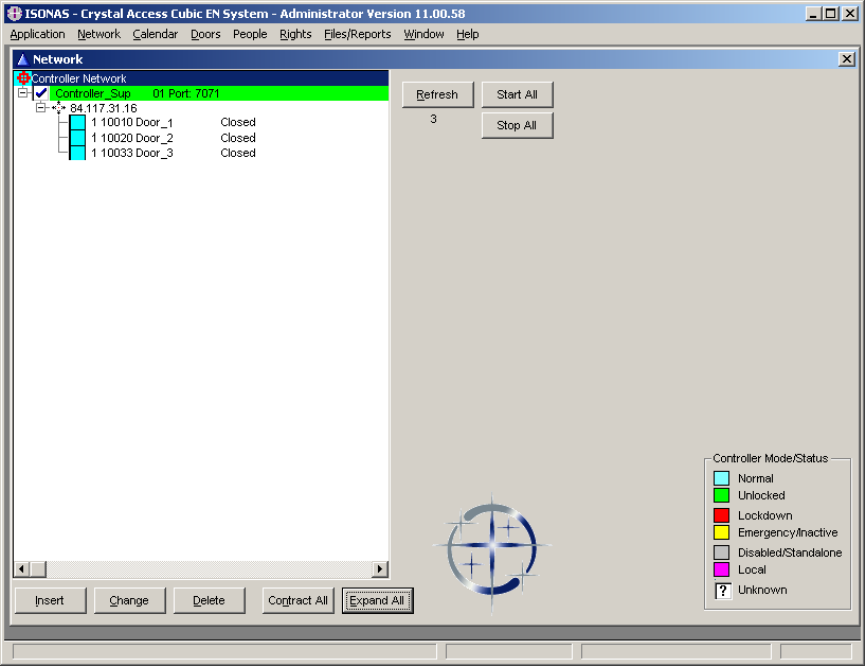Click the Disabled/Standalone gray legend swatch
This screenshot has width=865, height=666.
[722, 552]
